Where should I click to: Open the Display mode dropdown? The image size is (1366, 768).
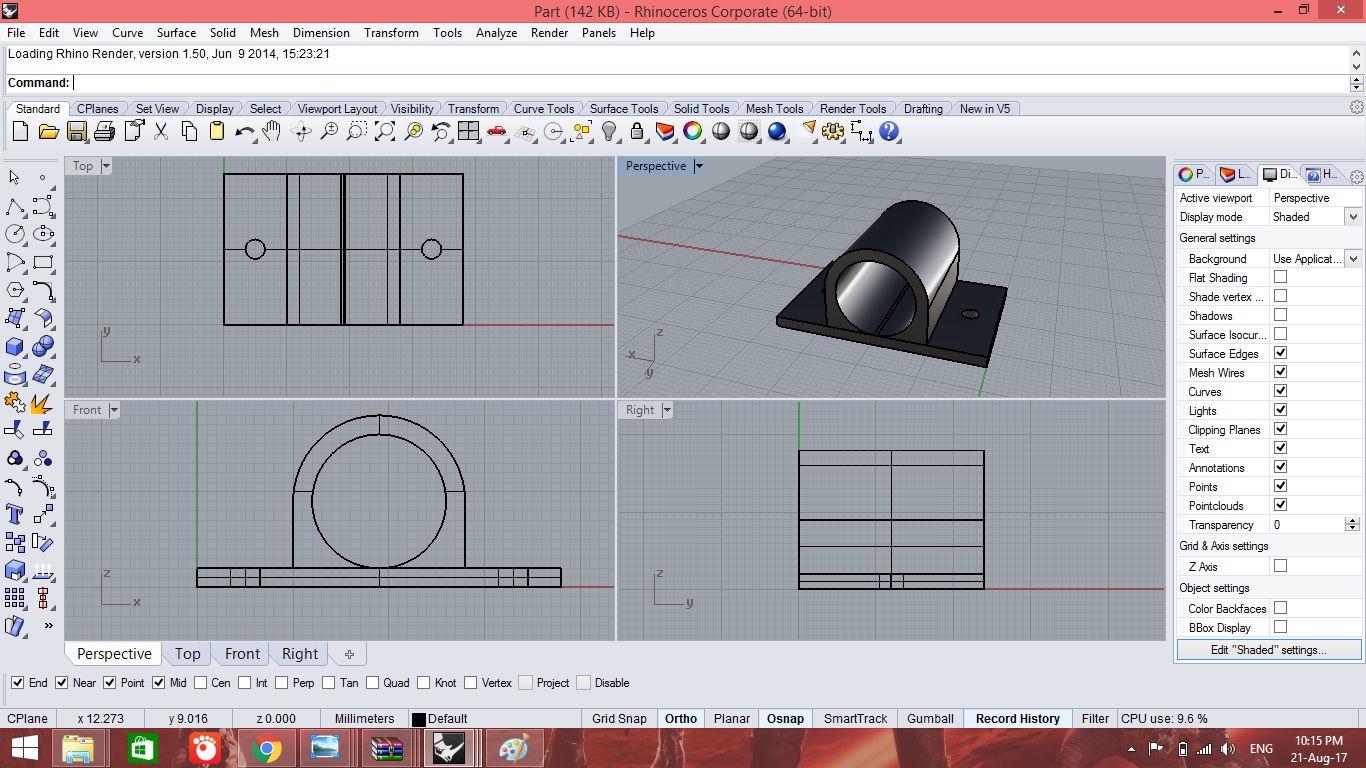coord(1352,217)
